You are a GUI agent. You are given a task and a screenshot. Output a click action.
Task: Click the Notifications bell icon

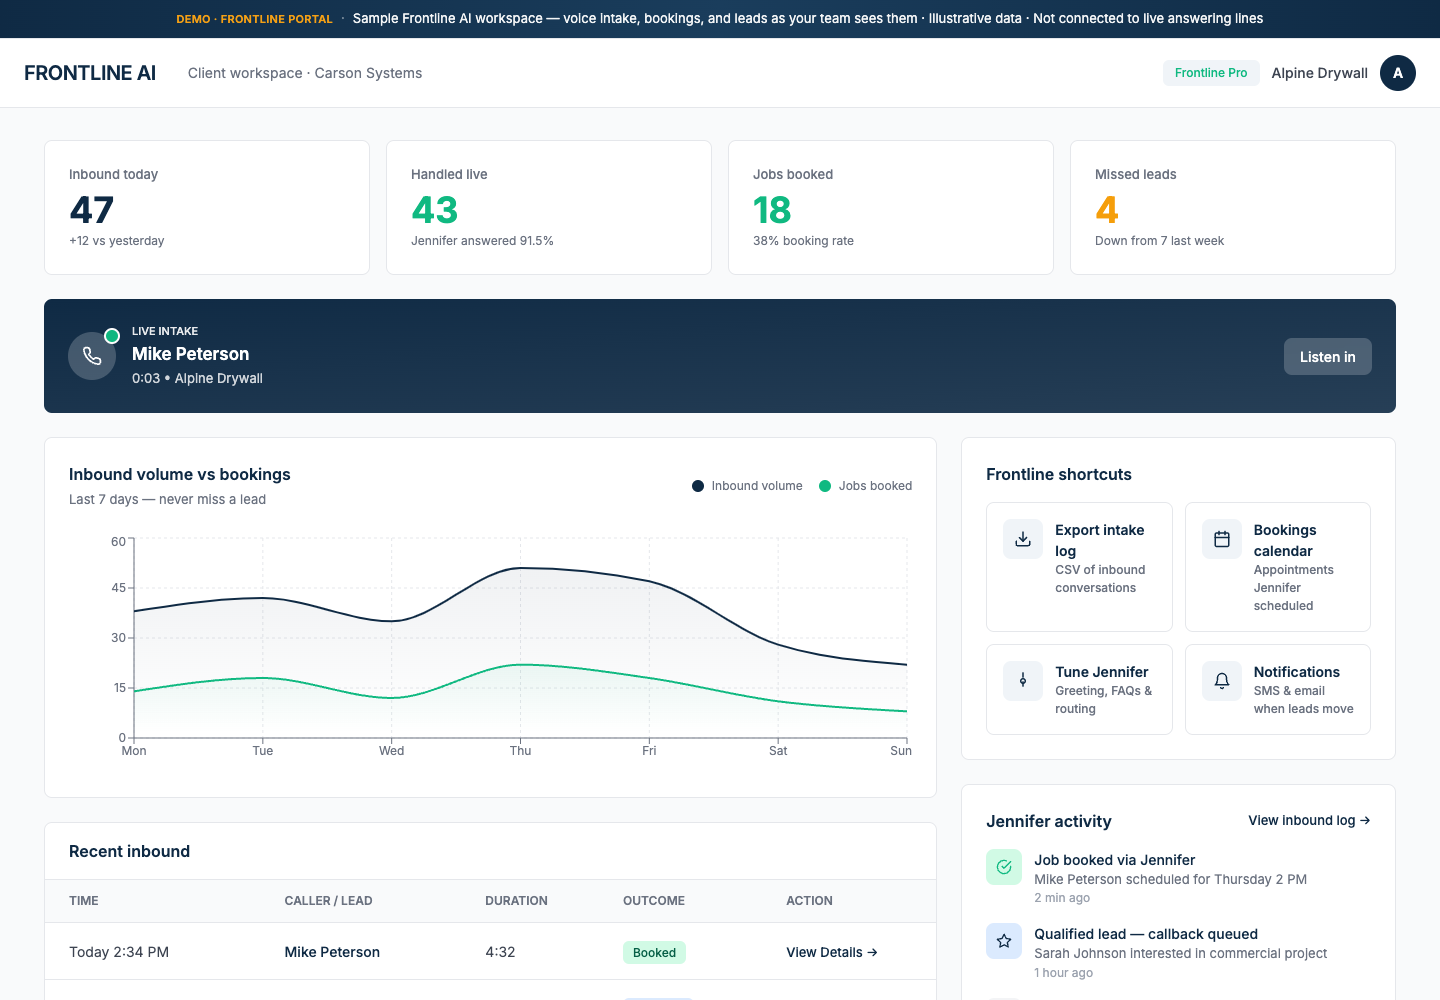[x=1222, y=681]
